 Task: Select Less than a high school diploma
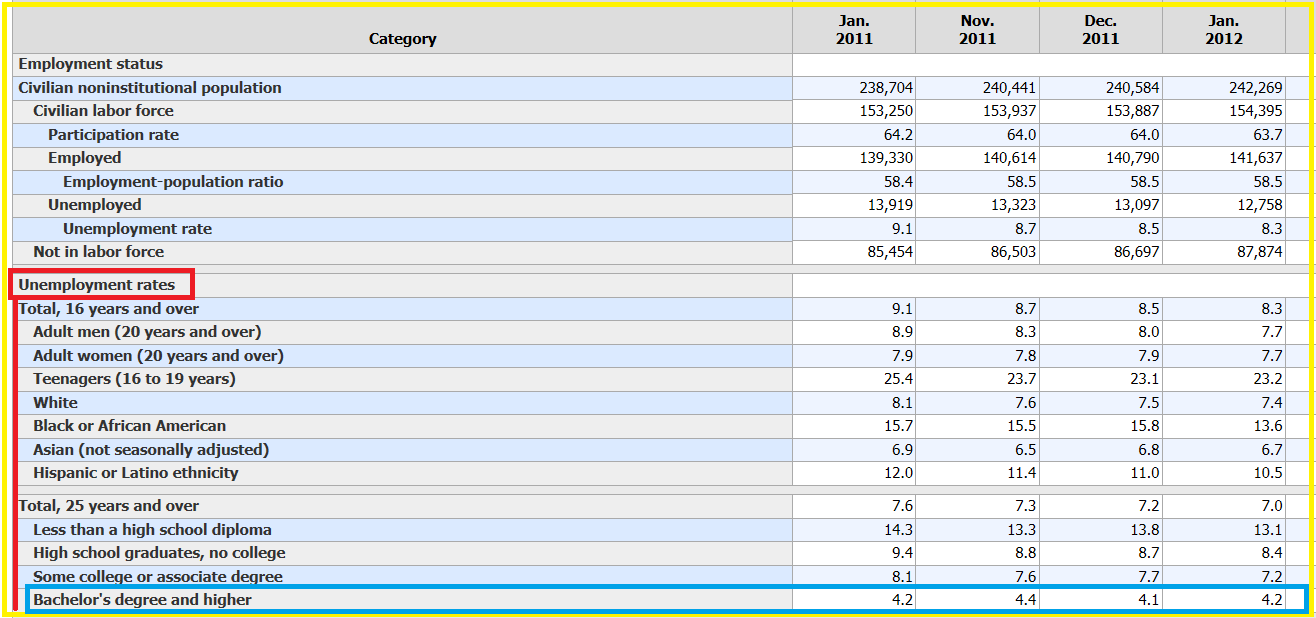[152, 530]
